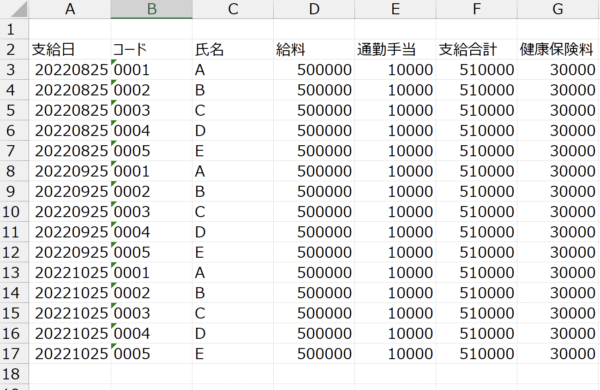This screenshot has height=390, width=600.
Task: Click salary cell D5 showing 500000
Action: 314,110
